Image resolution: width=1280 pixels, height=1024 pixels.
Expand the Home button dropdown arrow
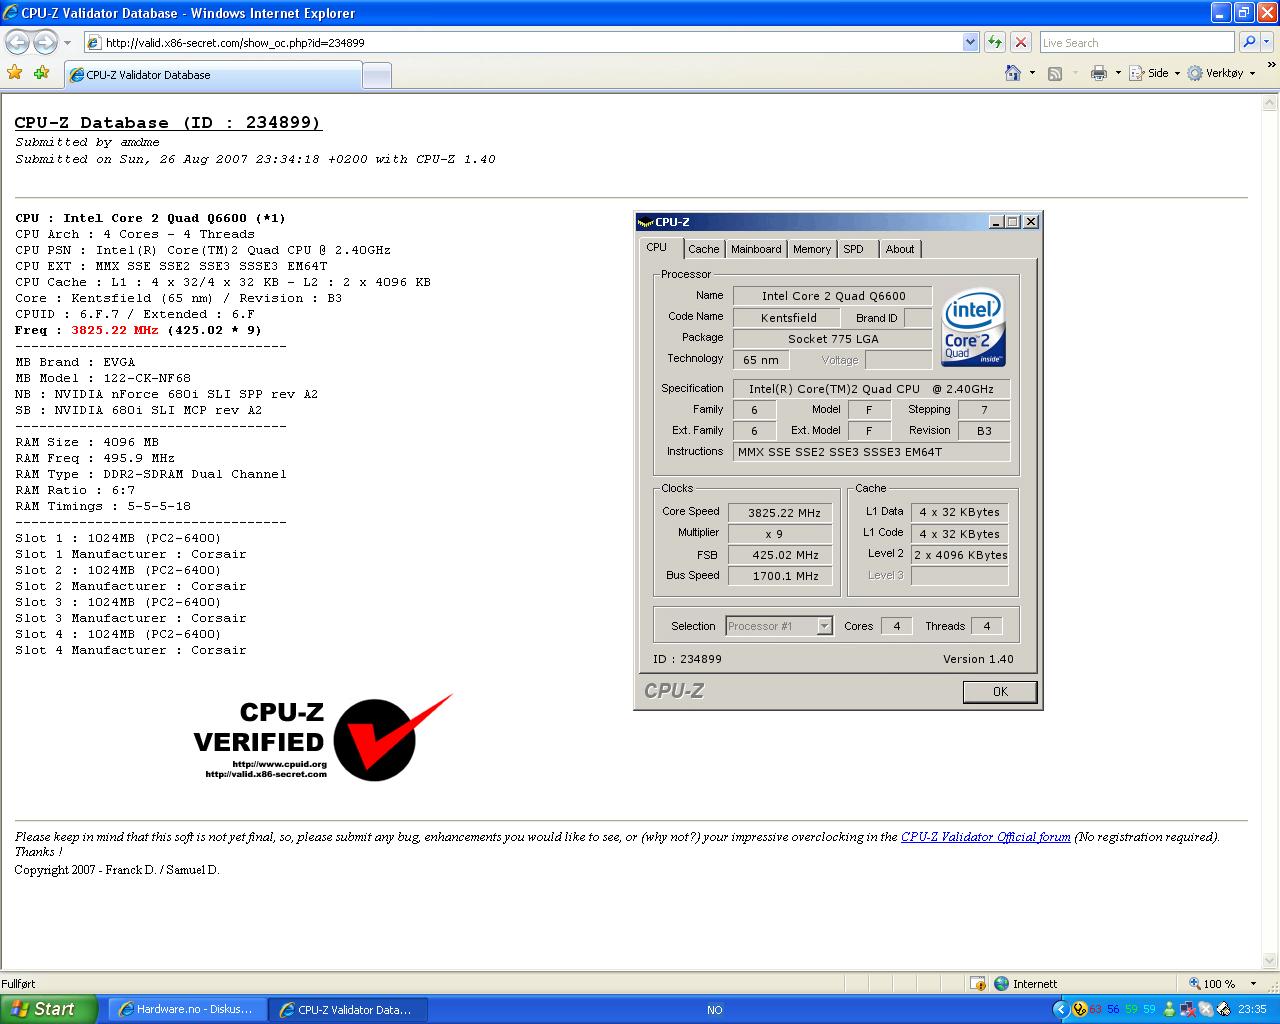click(1032, 73)
